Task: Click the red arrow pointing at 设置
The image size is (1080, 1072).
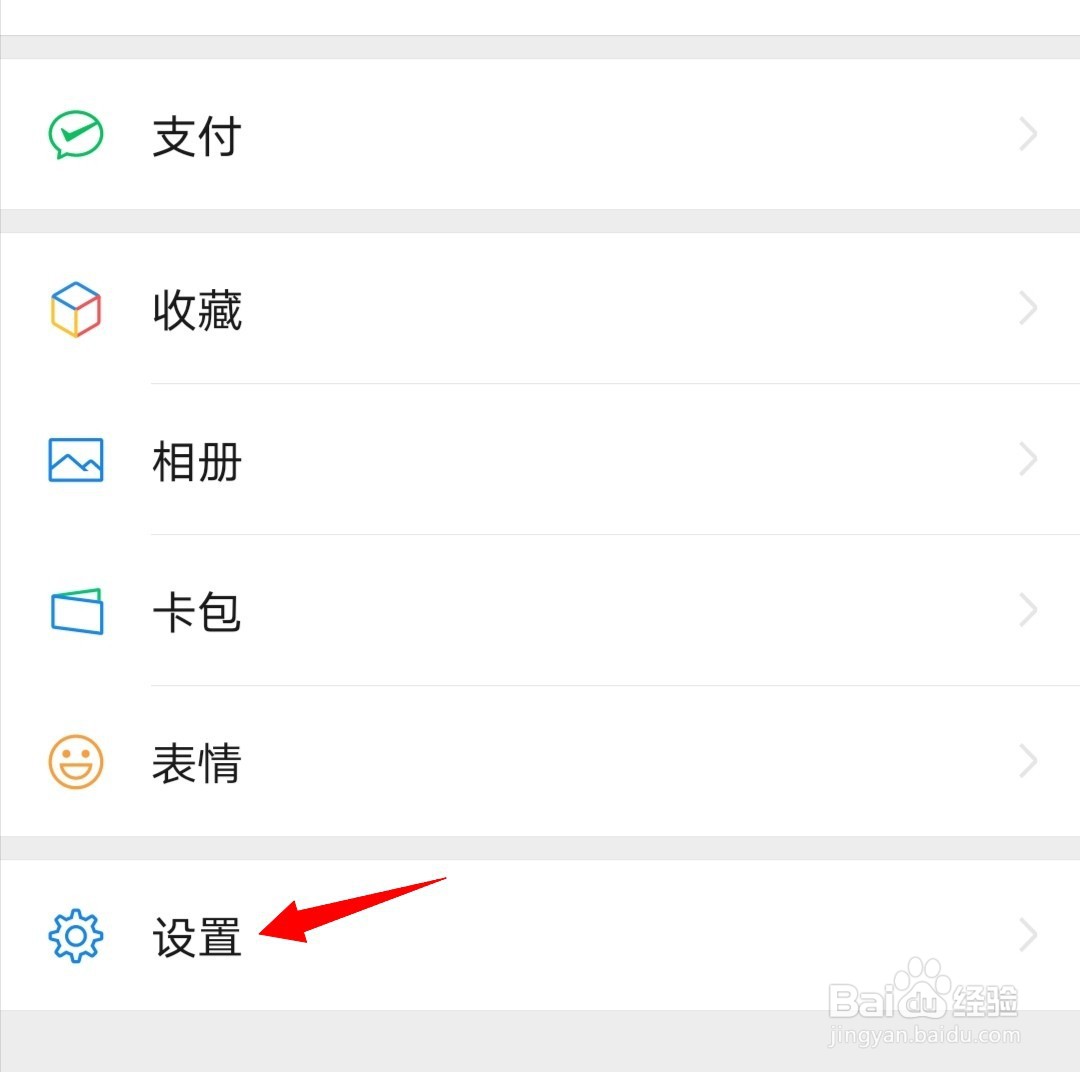Action: pyautogui.click(x=352, y=910)
